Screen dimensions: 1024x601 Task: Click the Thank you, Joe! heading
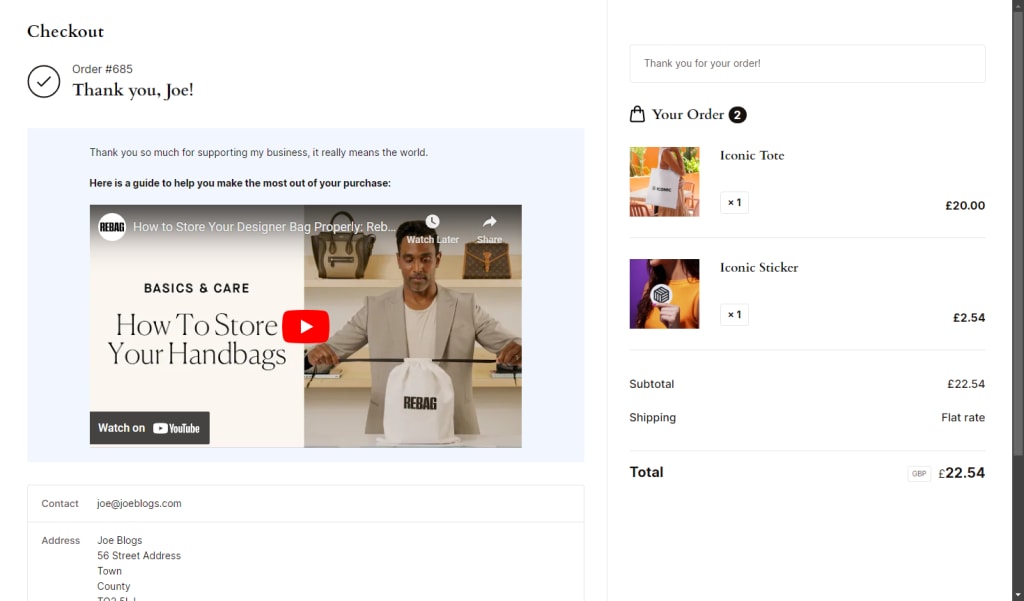pos(133,90)
